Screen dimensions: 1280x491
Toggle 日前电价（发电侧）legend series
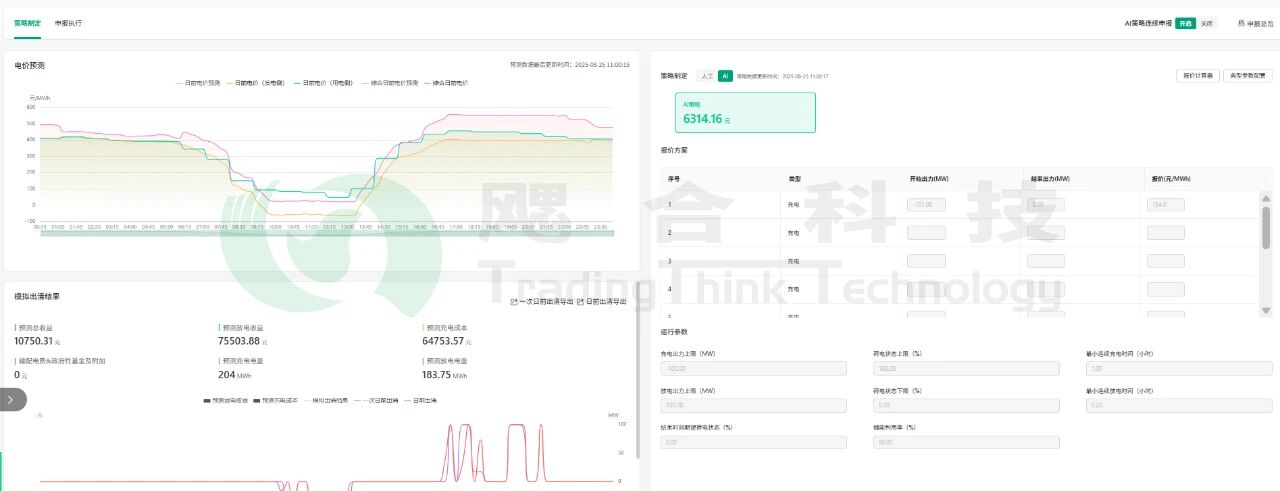click(x=257, y=83)
